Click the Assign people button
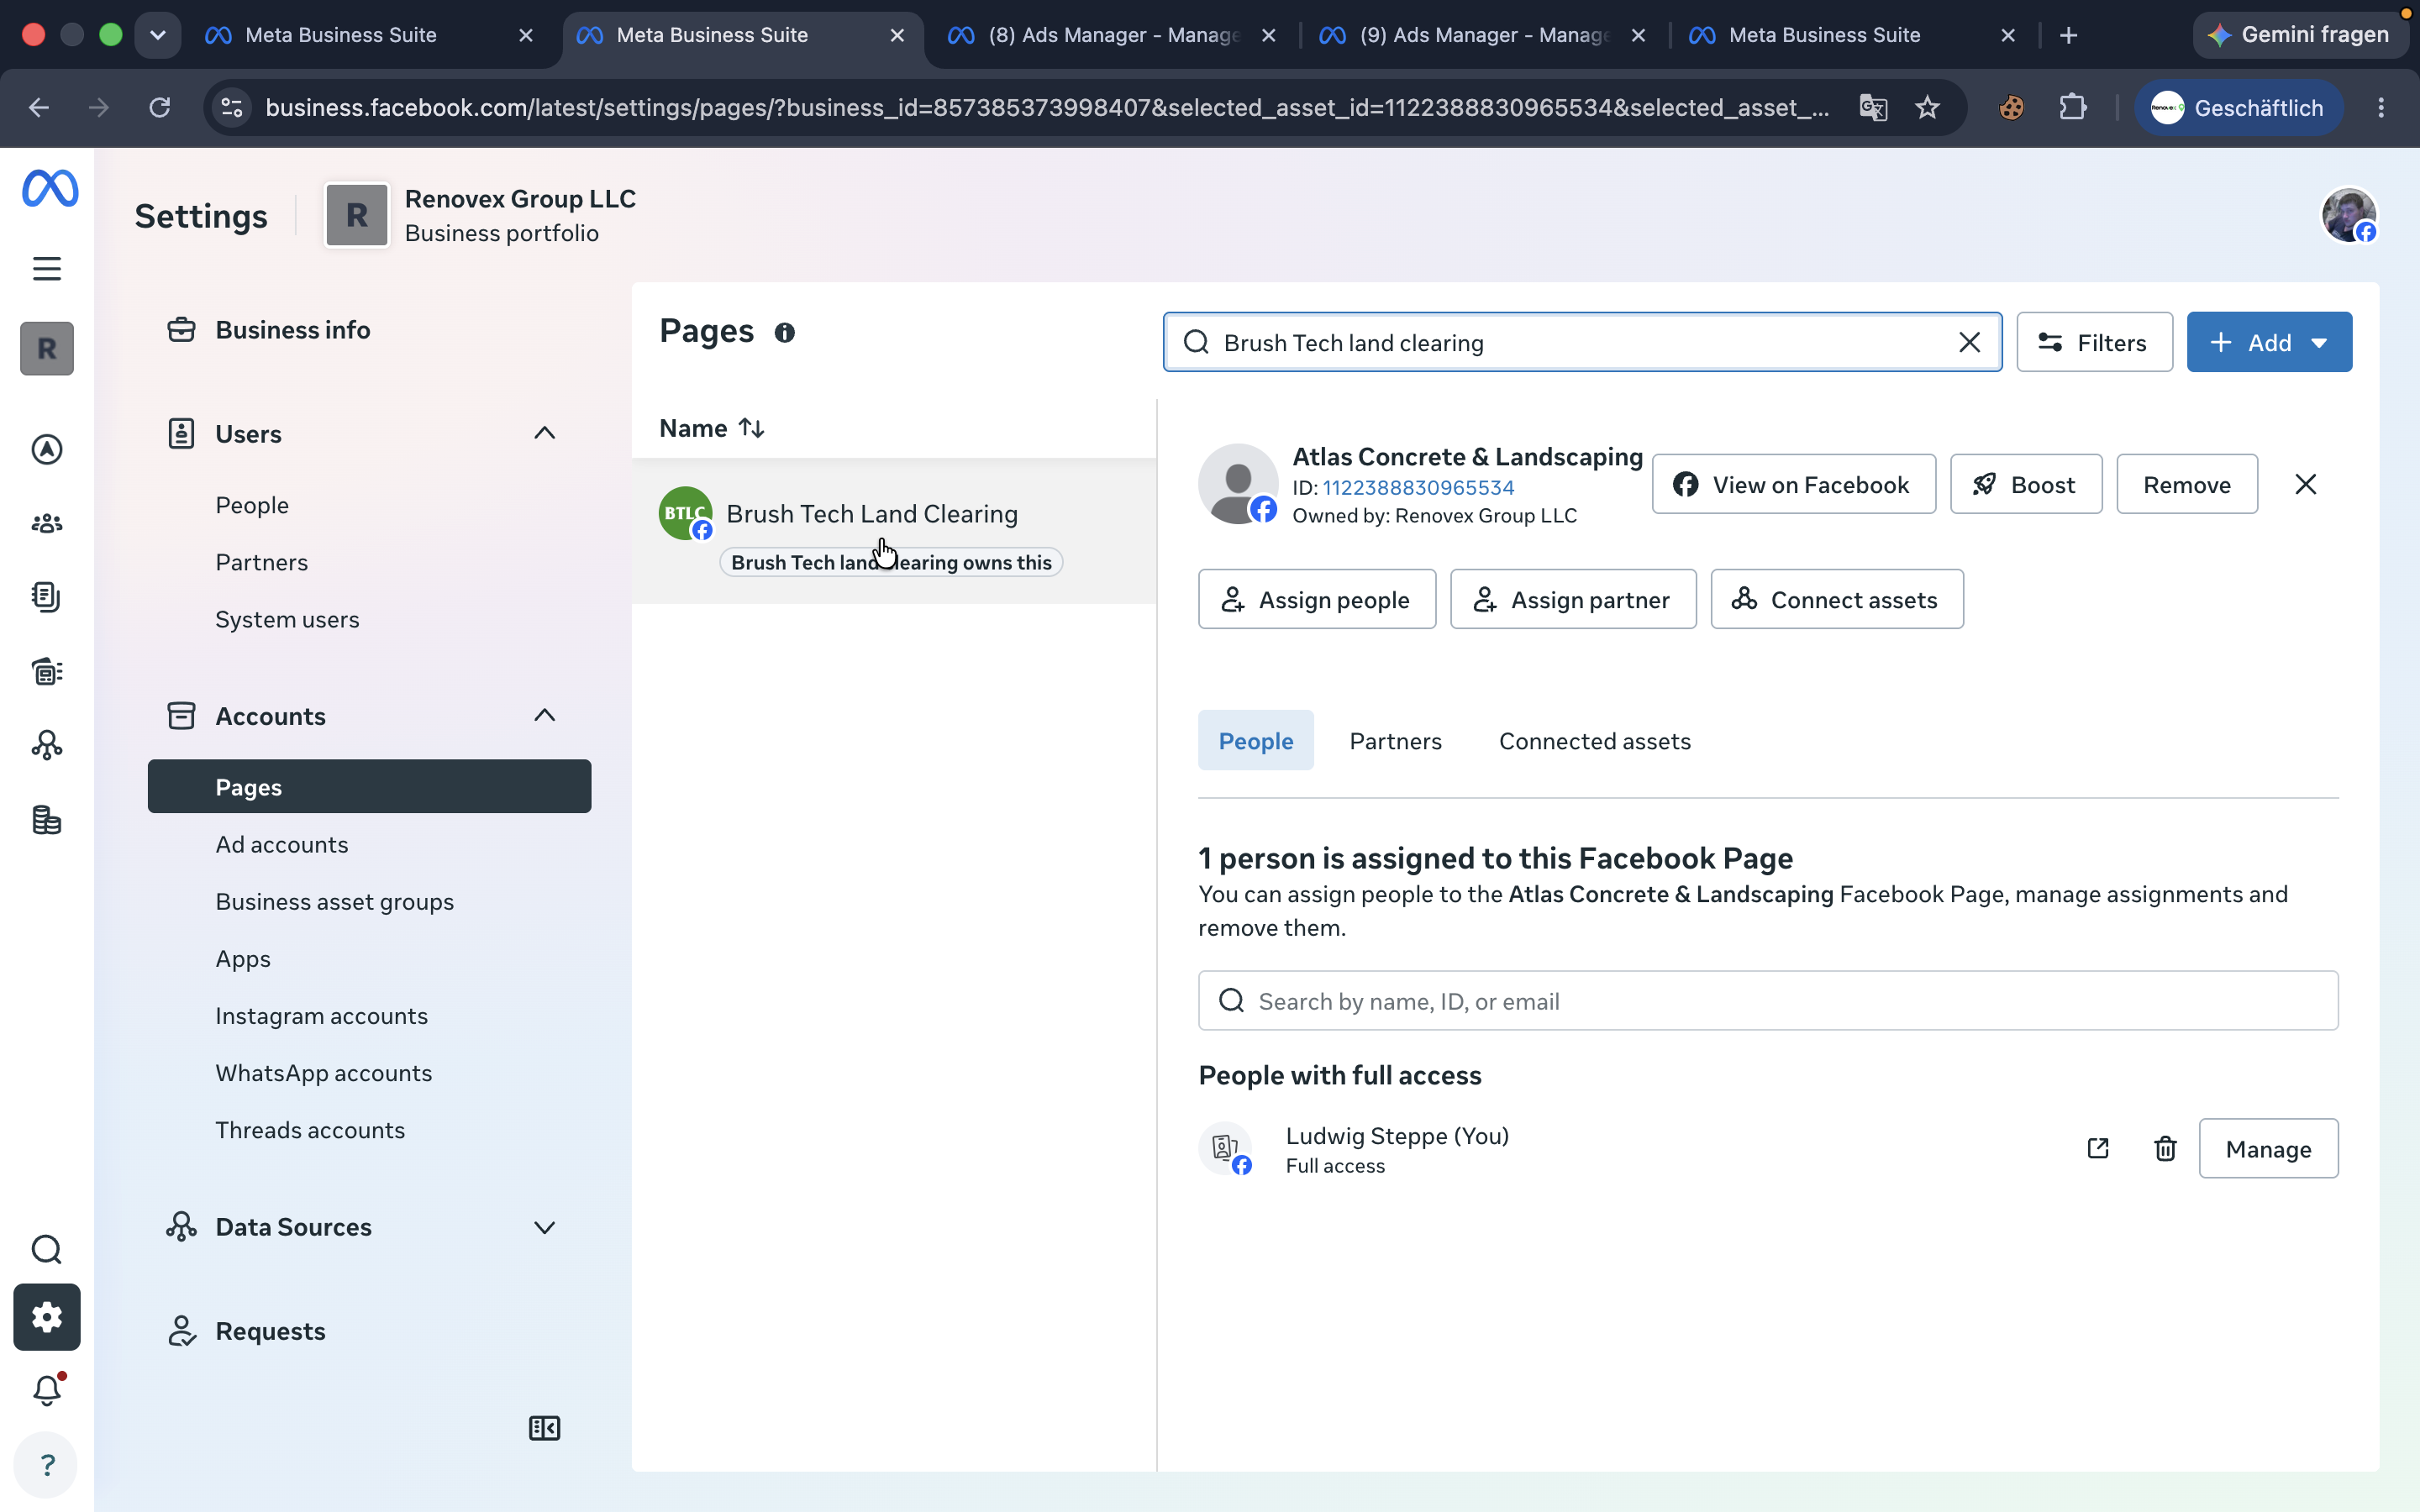Screen dimensions: 2420x1512 pos(1317,599)
